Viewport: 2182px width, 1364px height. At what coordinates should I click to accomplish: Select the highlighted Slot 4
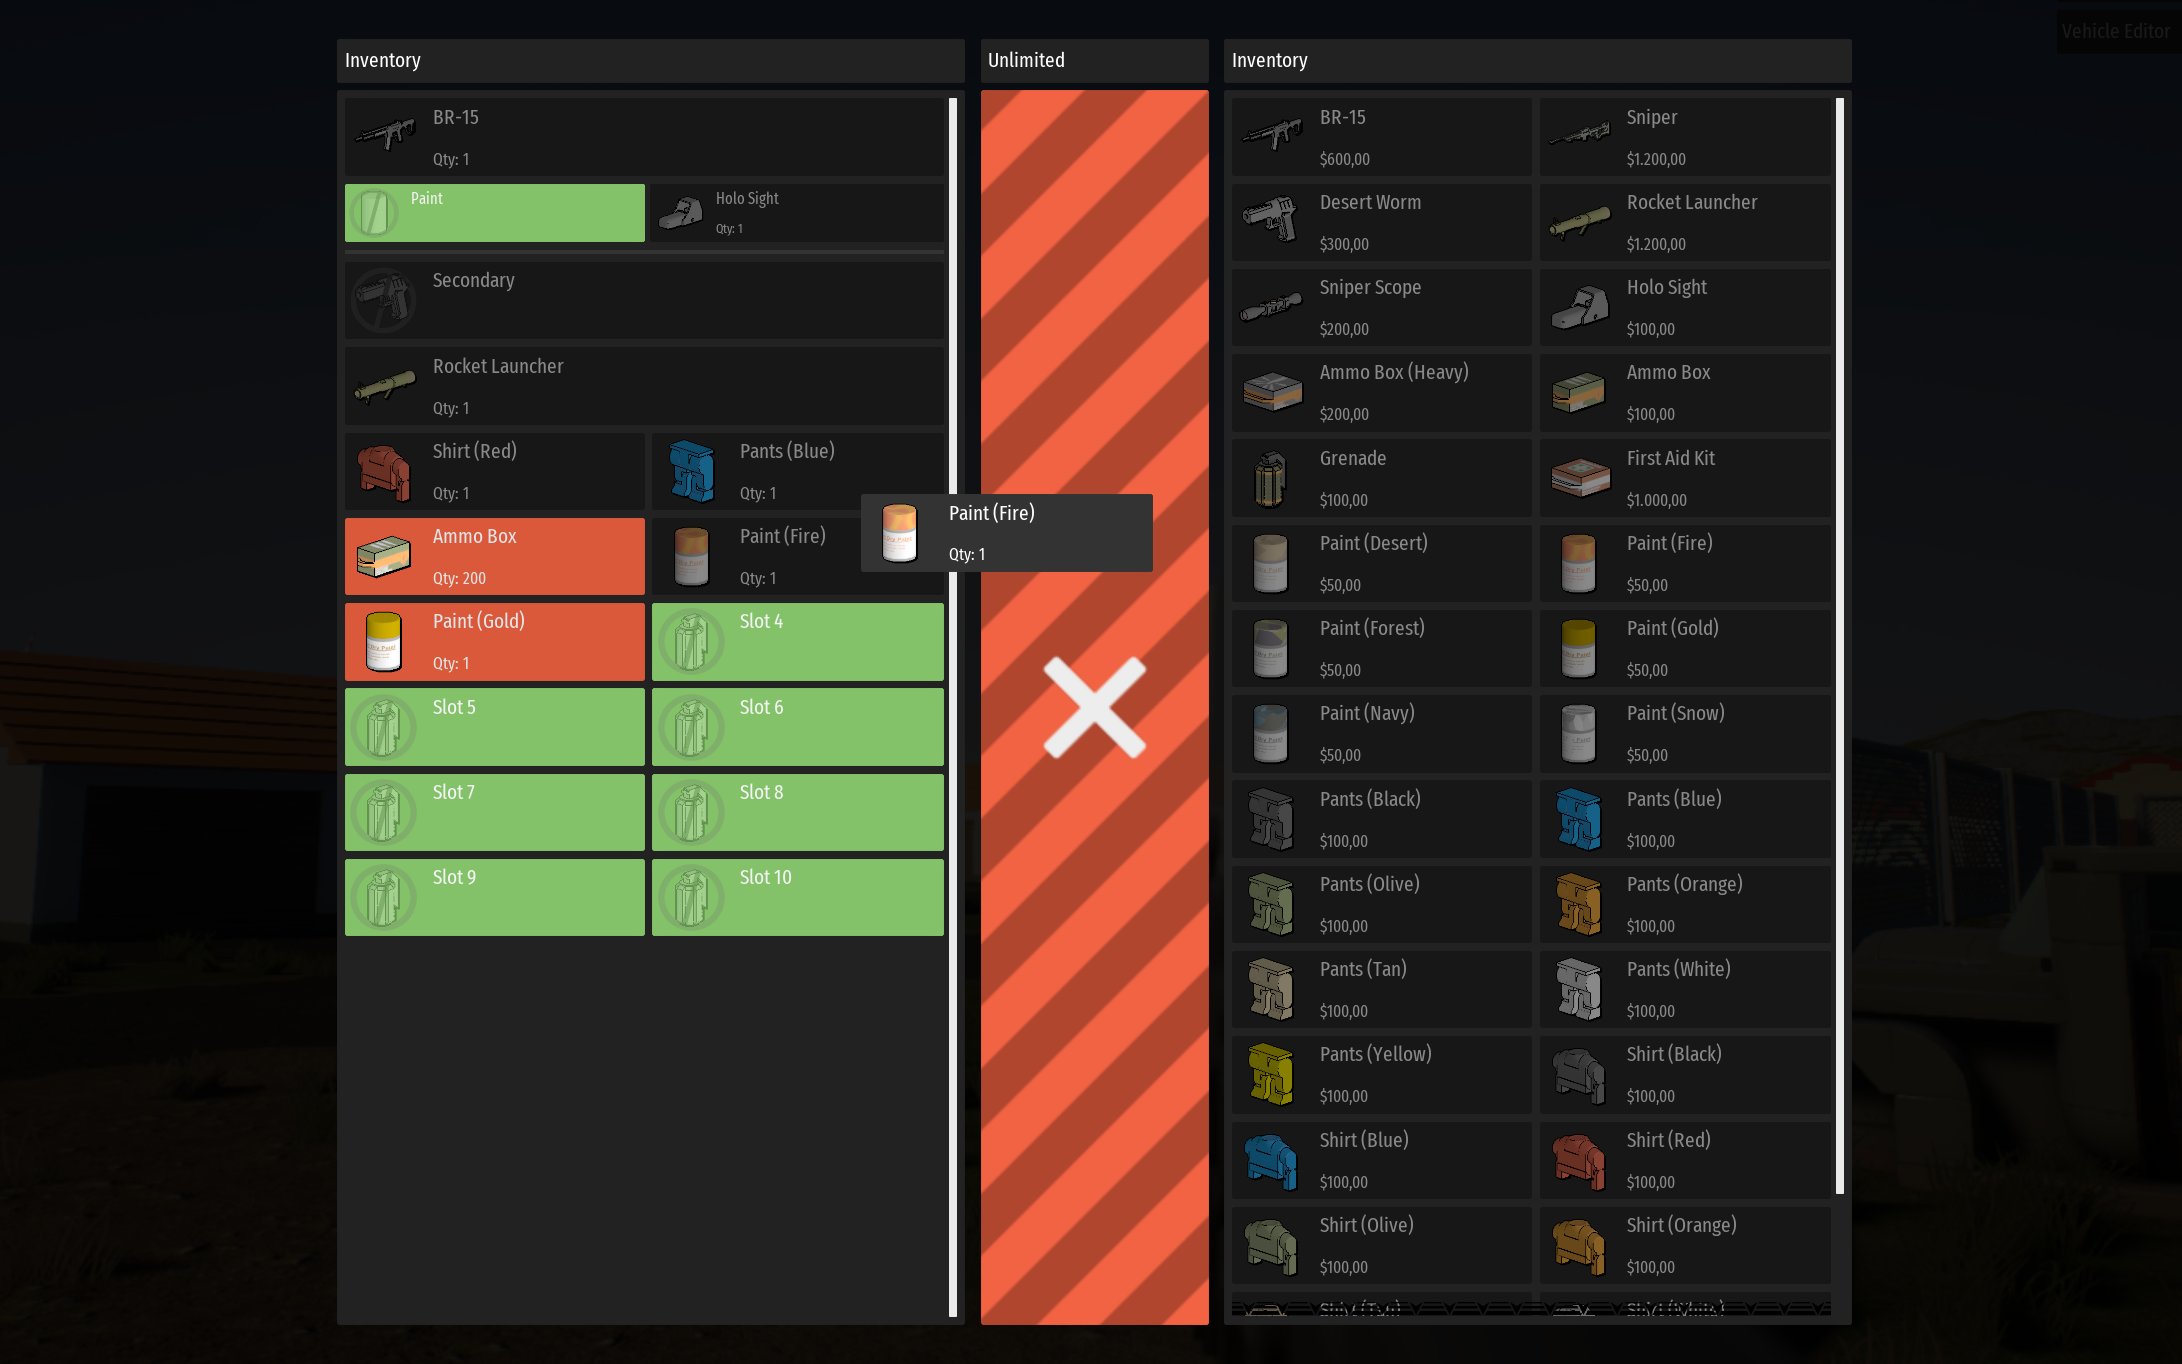pyautogui.click(x=797, y=641)
